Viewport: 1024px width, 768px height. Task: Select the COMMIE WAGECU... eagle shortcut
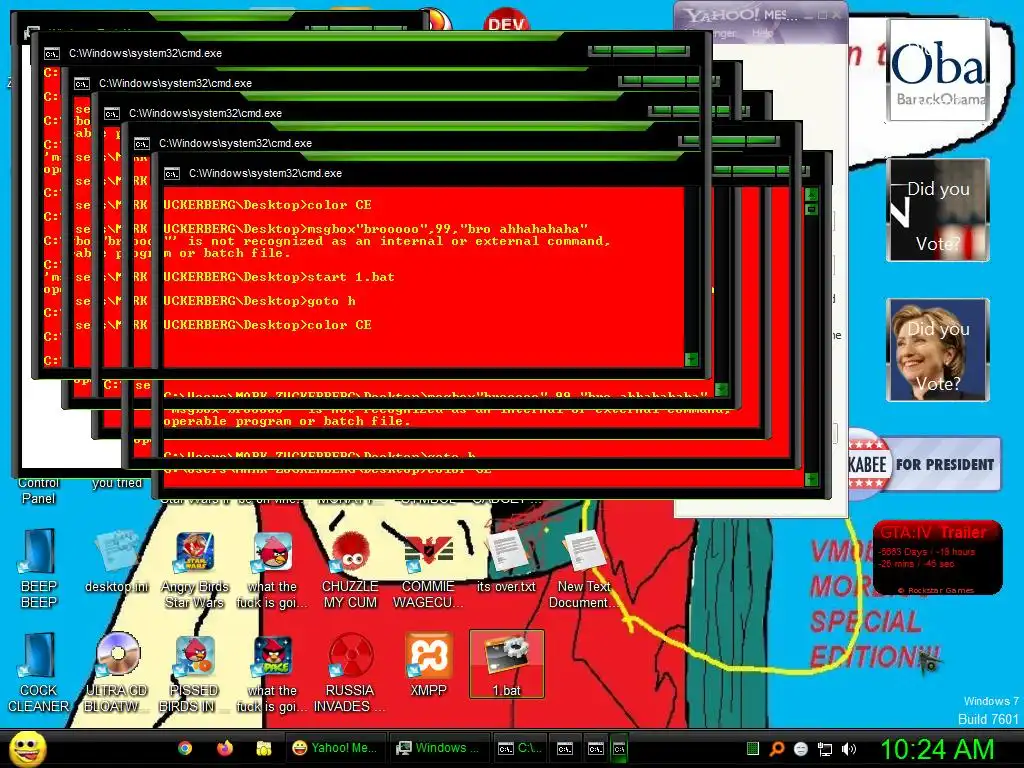tap(428, 569)
